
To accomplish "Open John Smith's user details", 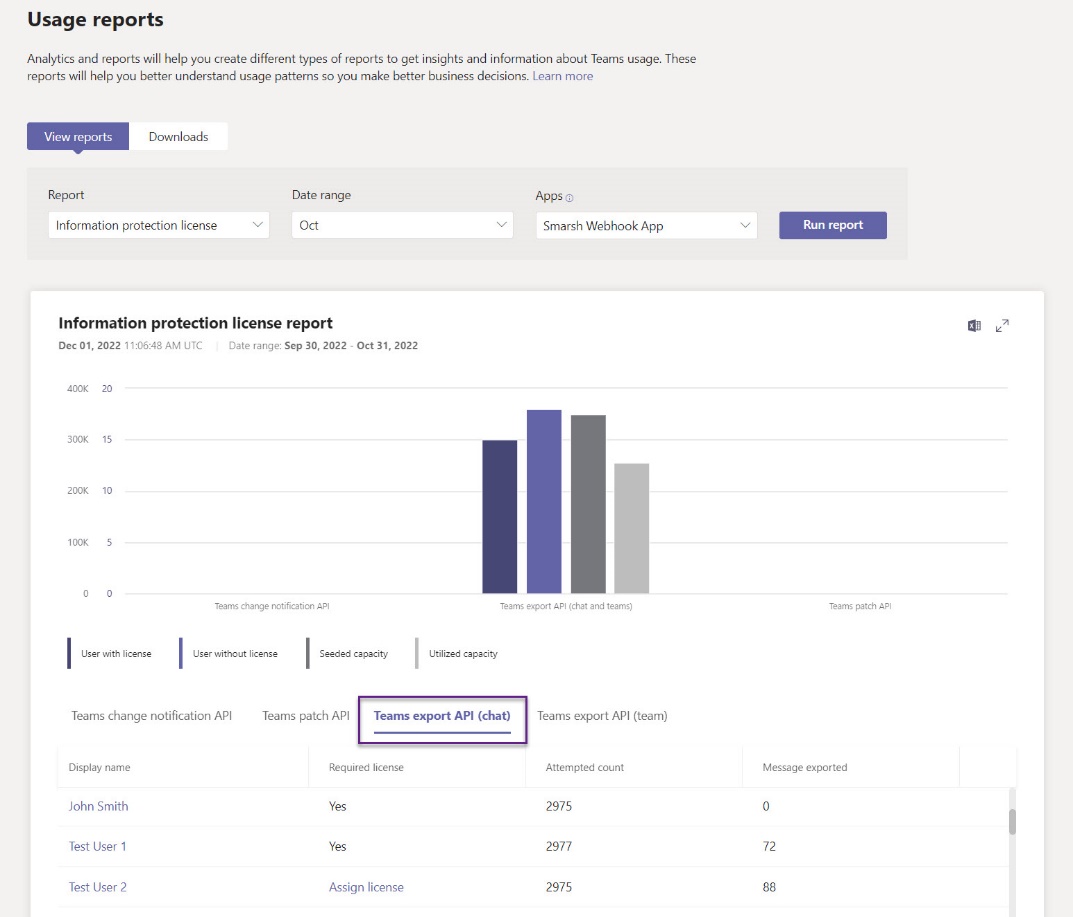I will click(x=98, y=806).
